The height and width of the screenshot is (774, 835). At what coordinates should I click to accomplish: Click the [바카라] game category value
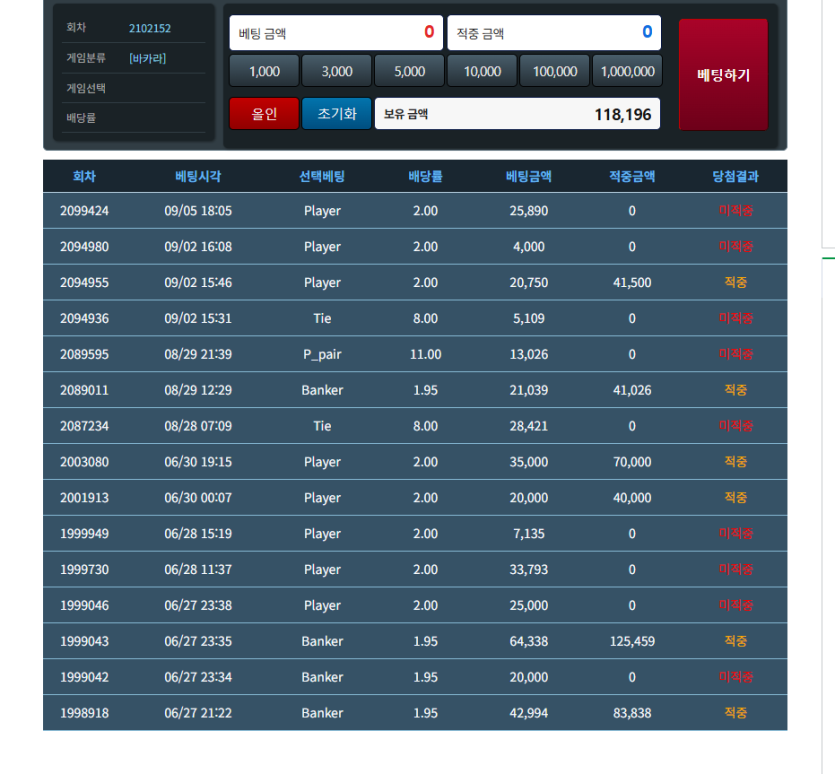point(148,58)
